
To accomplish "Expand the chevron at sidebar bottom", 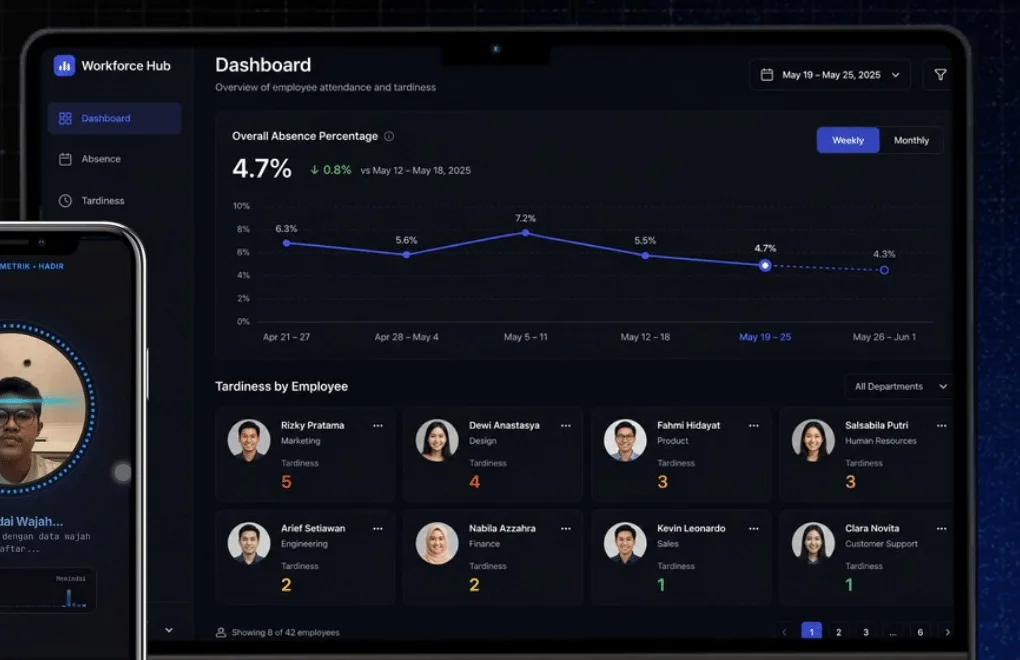I will pyautogui.click(x=169, y=630).
